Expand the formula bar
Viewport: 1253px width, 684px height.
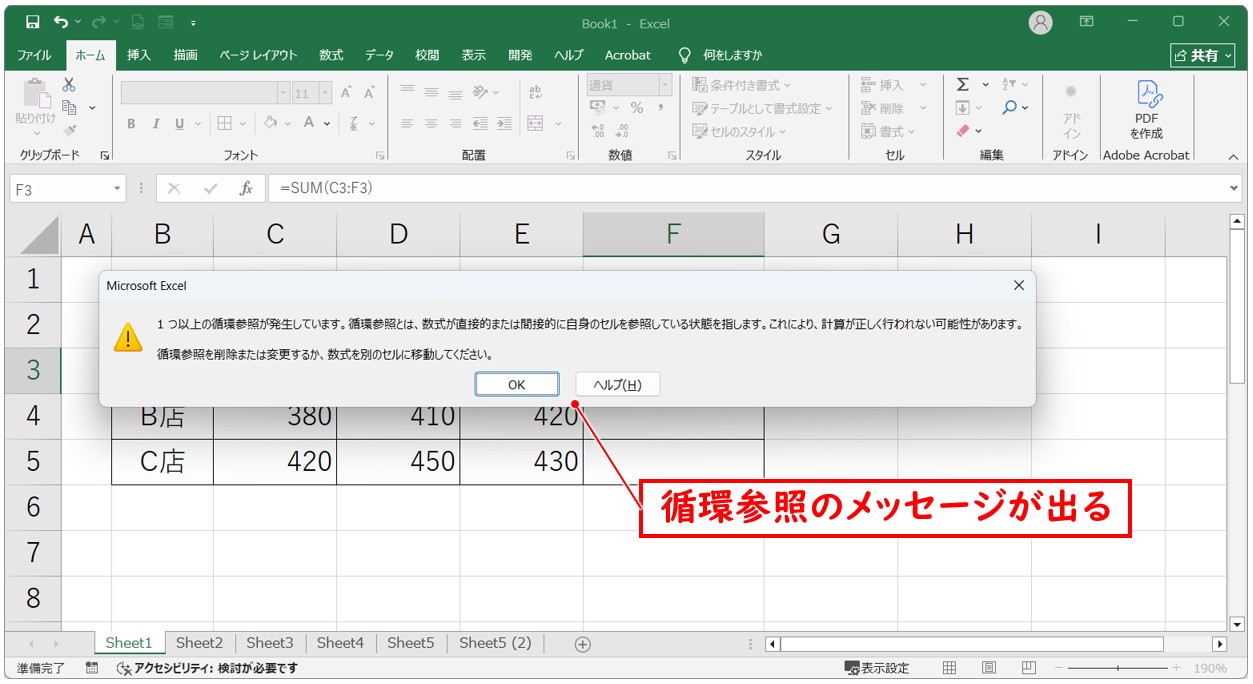(1234, 188)
